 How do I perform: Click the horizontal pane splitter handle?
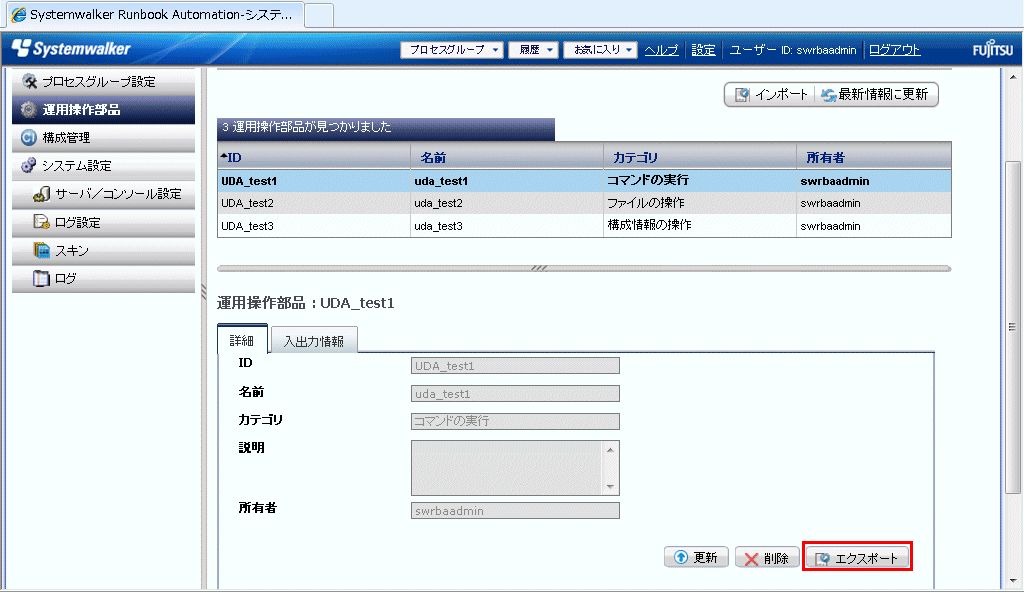tap(539, 268)
